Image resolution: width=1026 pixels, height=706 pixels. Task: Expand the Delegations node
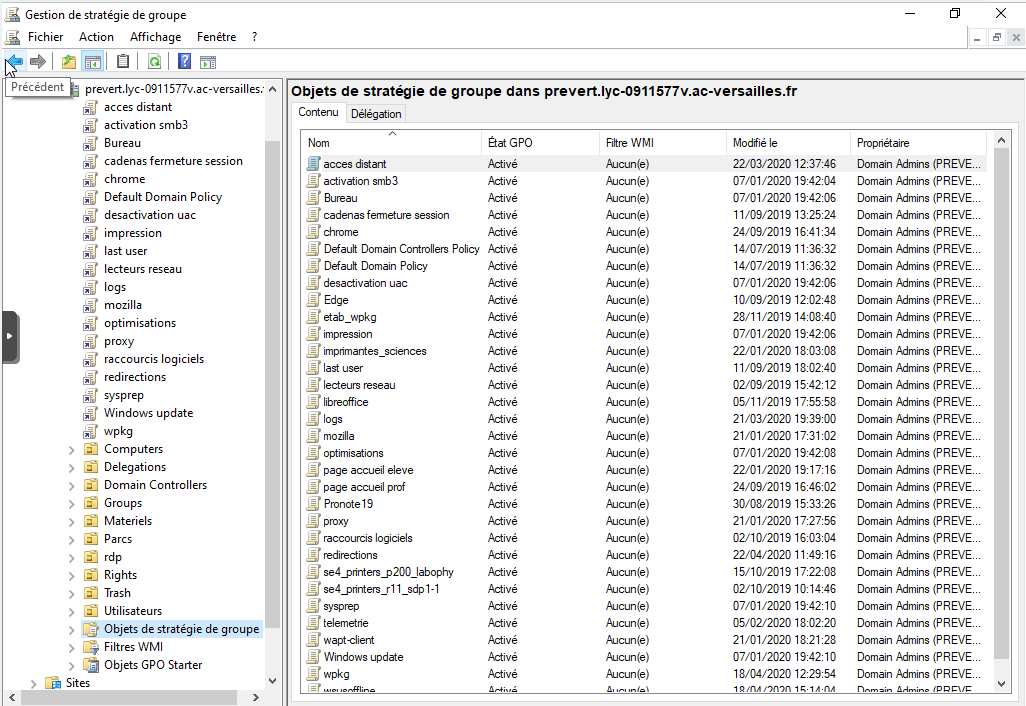click(x=71, y=467)
